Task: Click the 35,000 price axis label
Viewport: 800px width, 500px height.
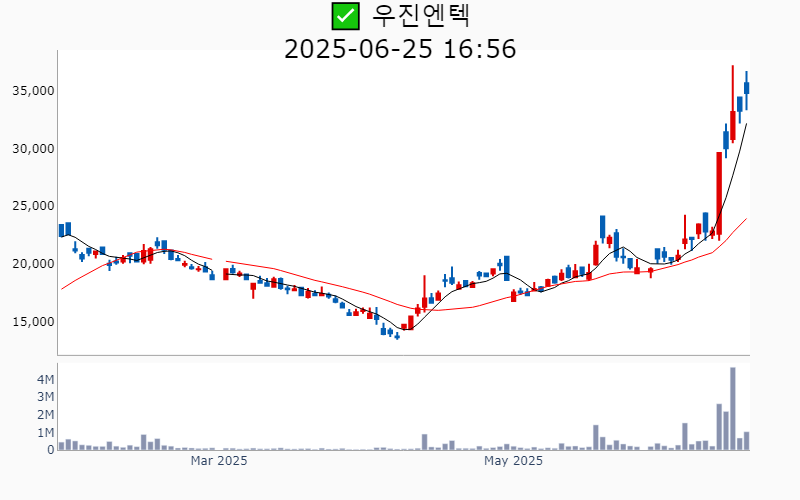Action: [34, 91]
